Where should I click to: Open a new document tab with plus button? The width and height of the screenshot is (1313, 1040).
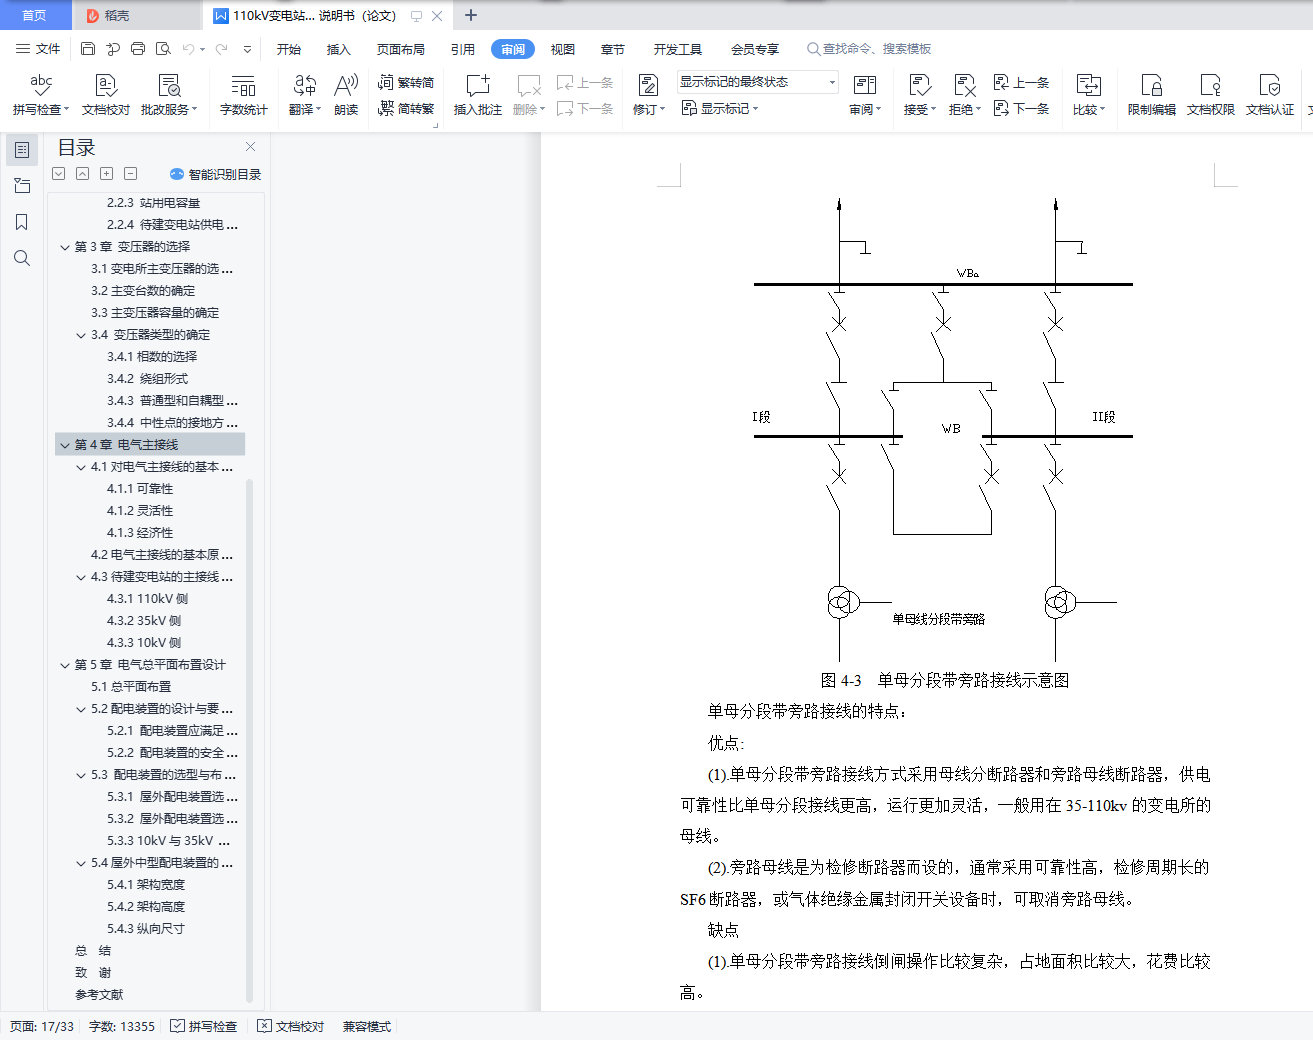tap(471, 15)
